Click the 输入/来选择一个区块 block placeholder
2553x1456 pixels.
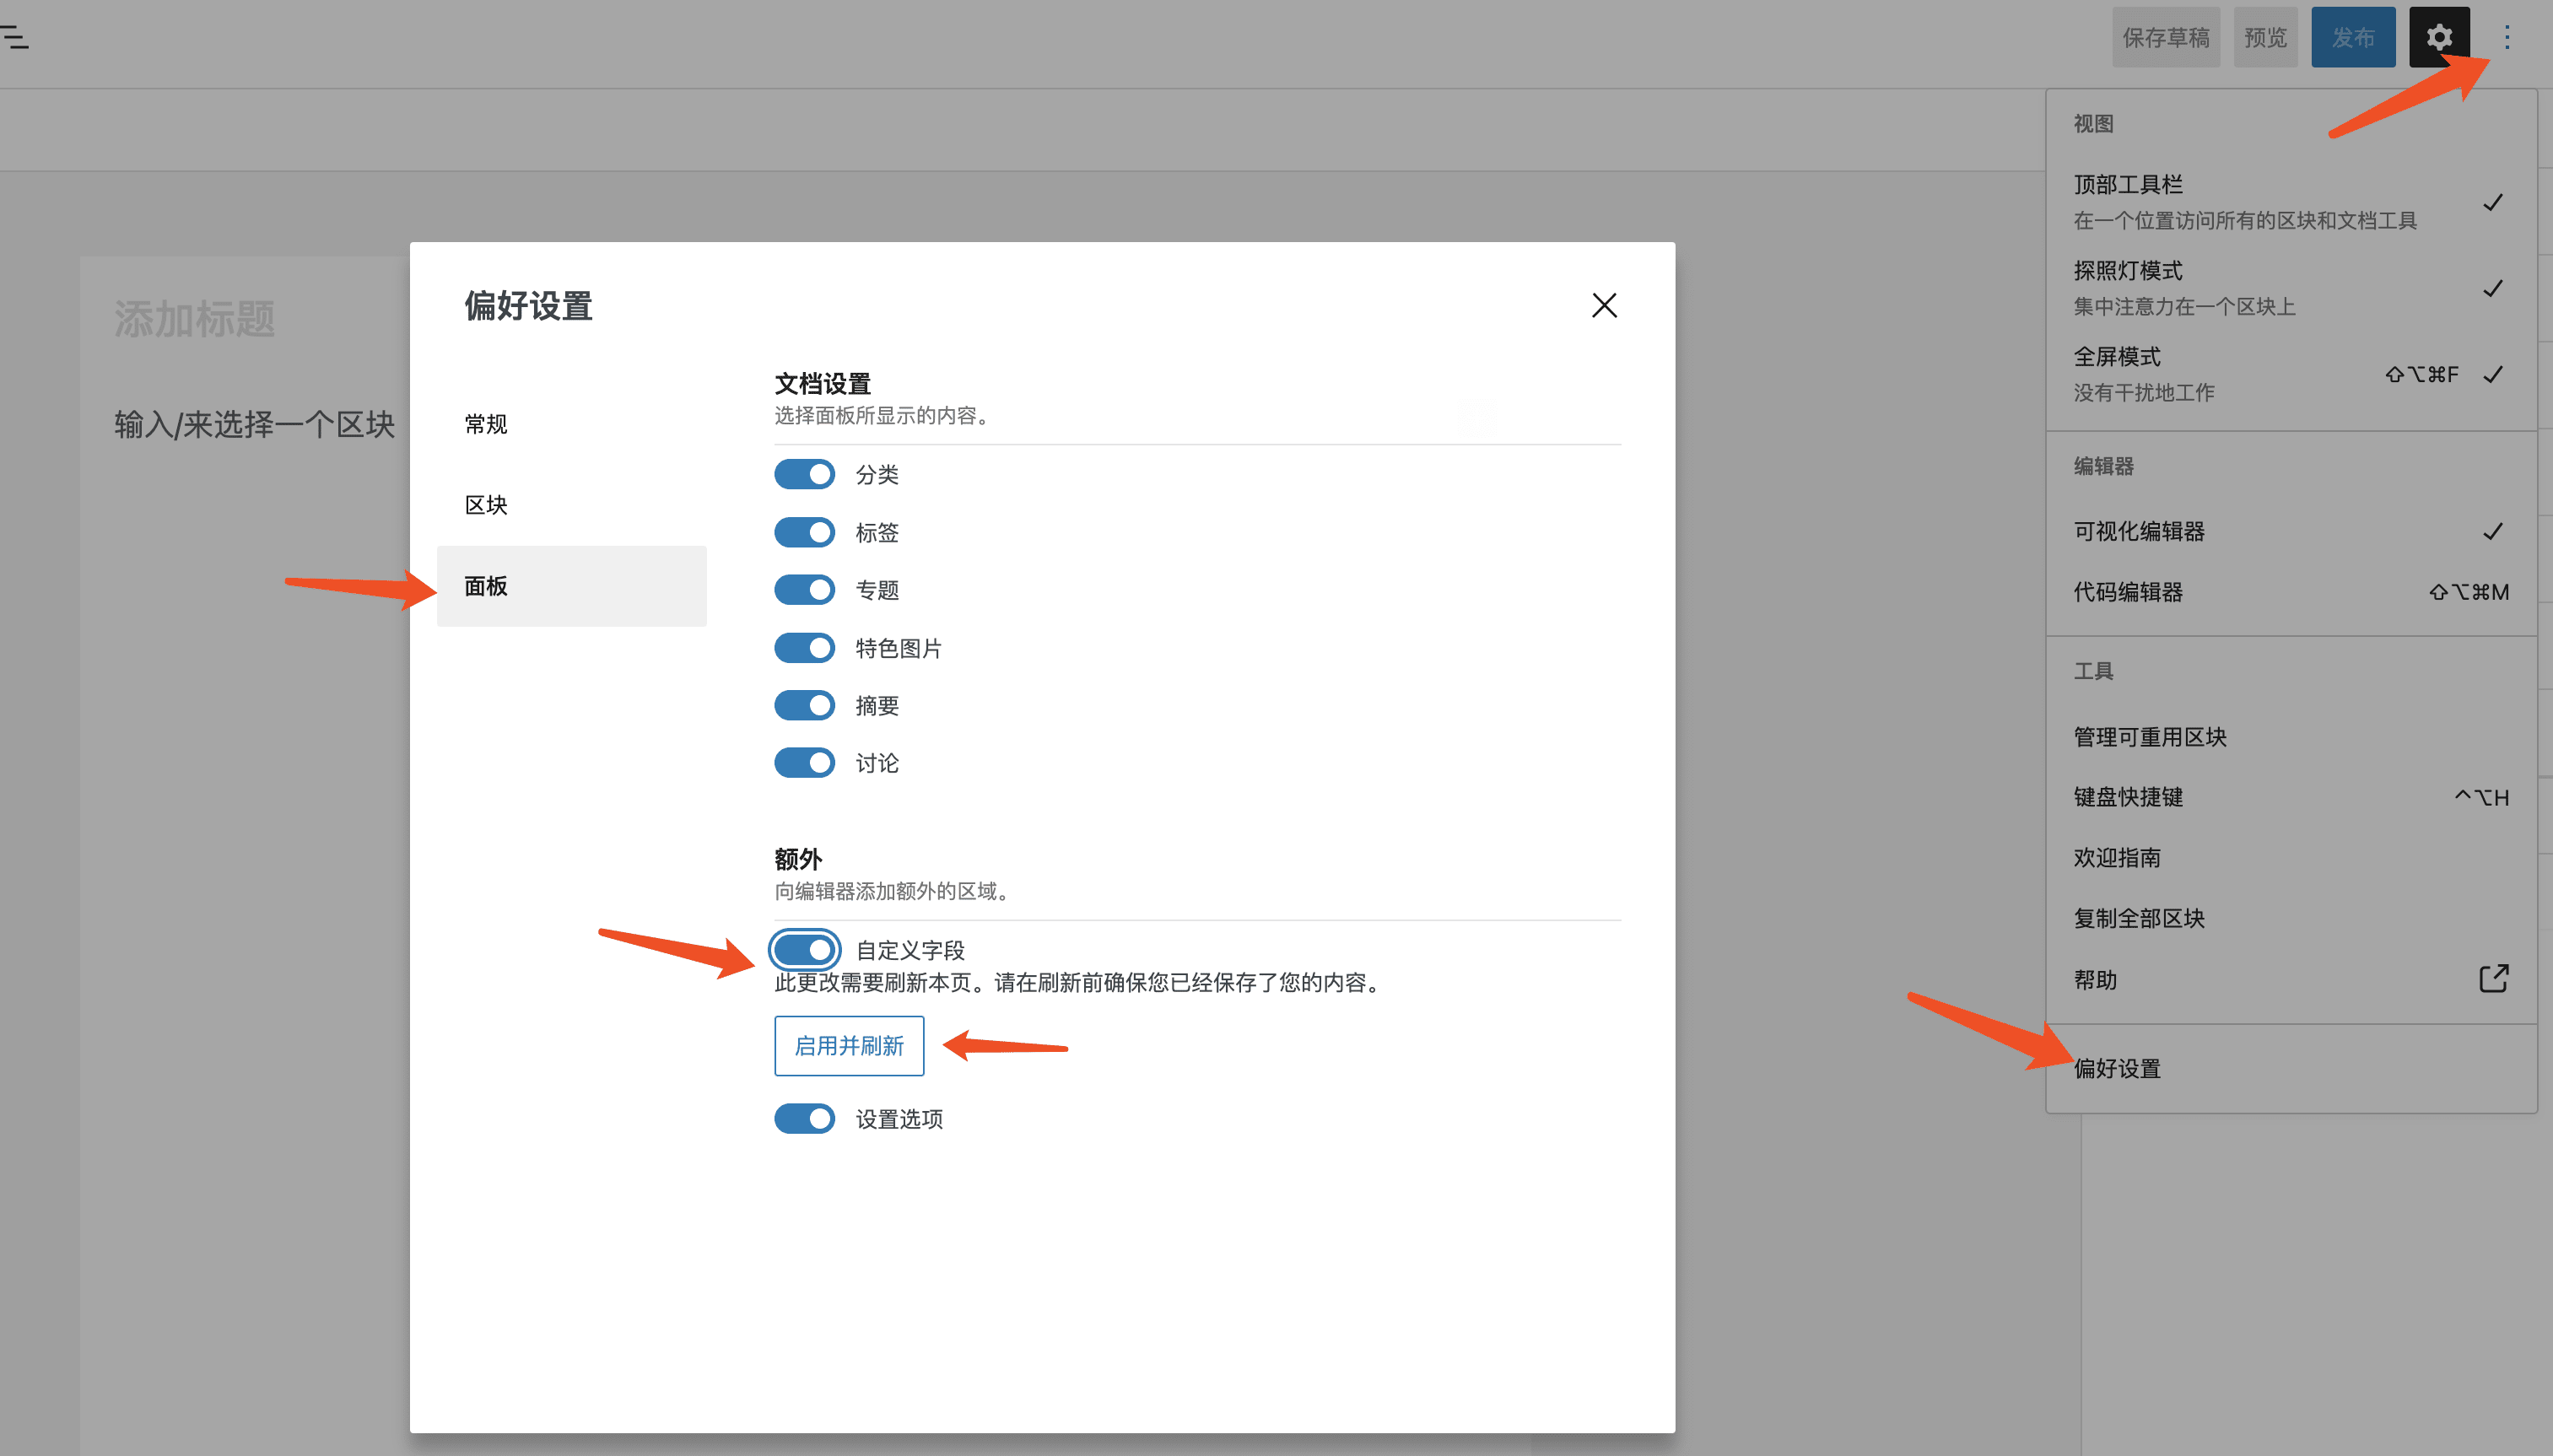coord(254,424)
